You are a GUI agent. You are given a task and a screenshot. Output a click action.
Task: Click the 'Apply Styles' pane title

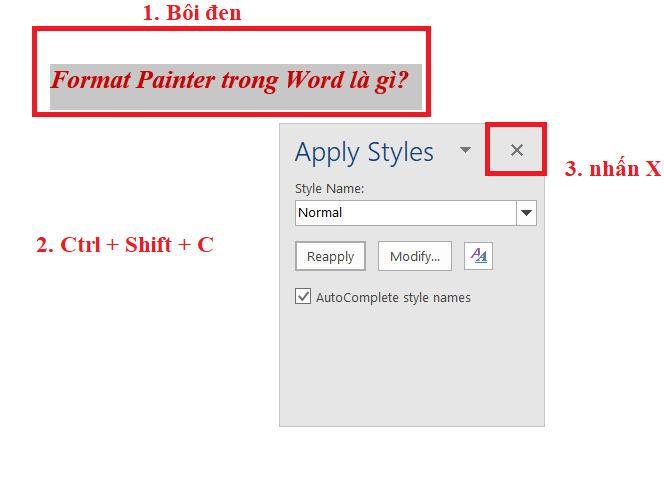[364, 152]
